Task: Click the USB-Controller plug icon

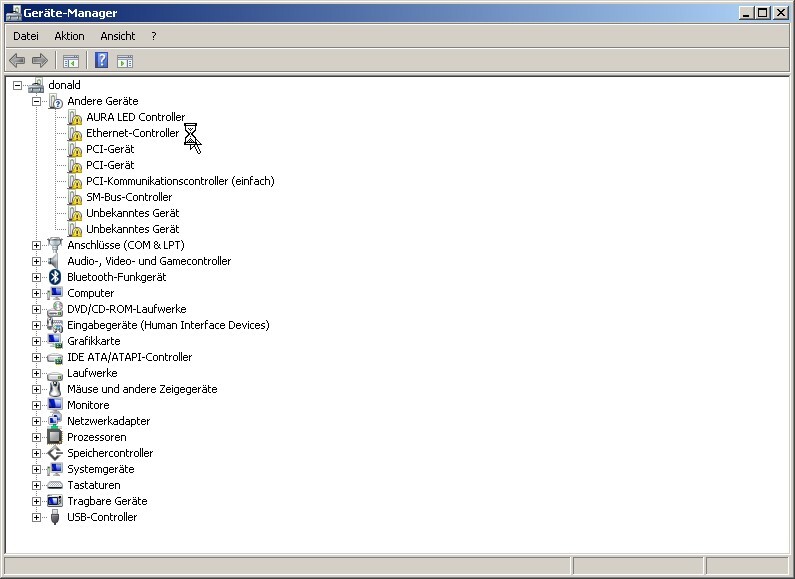Action: pyautogui.click(x=55, y=517)
